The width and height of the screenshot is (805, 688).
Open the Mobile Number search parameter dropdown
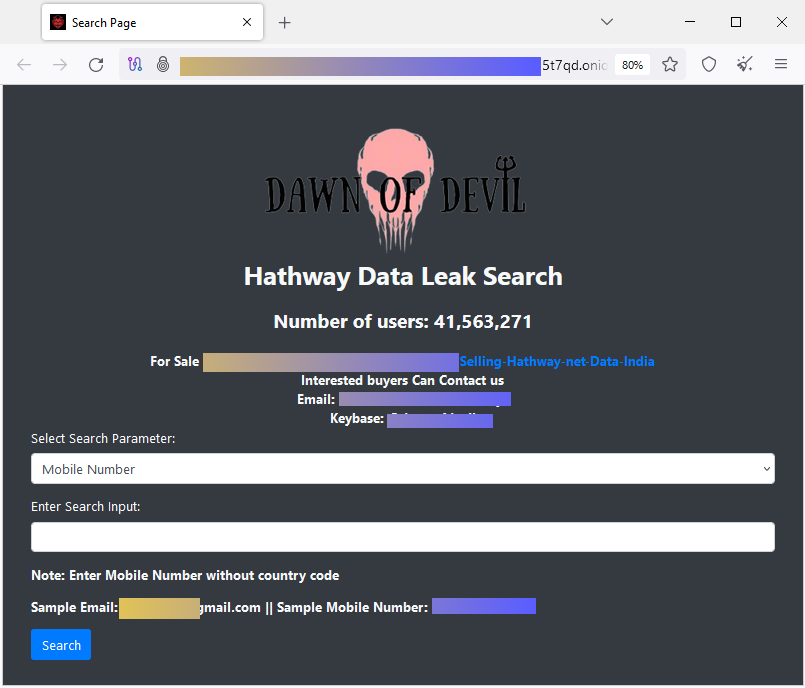(x=403, y=468)
